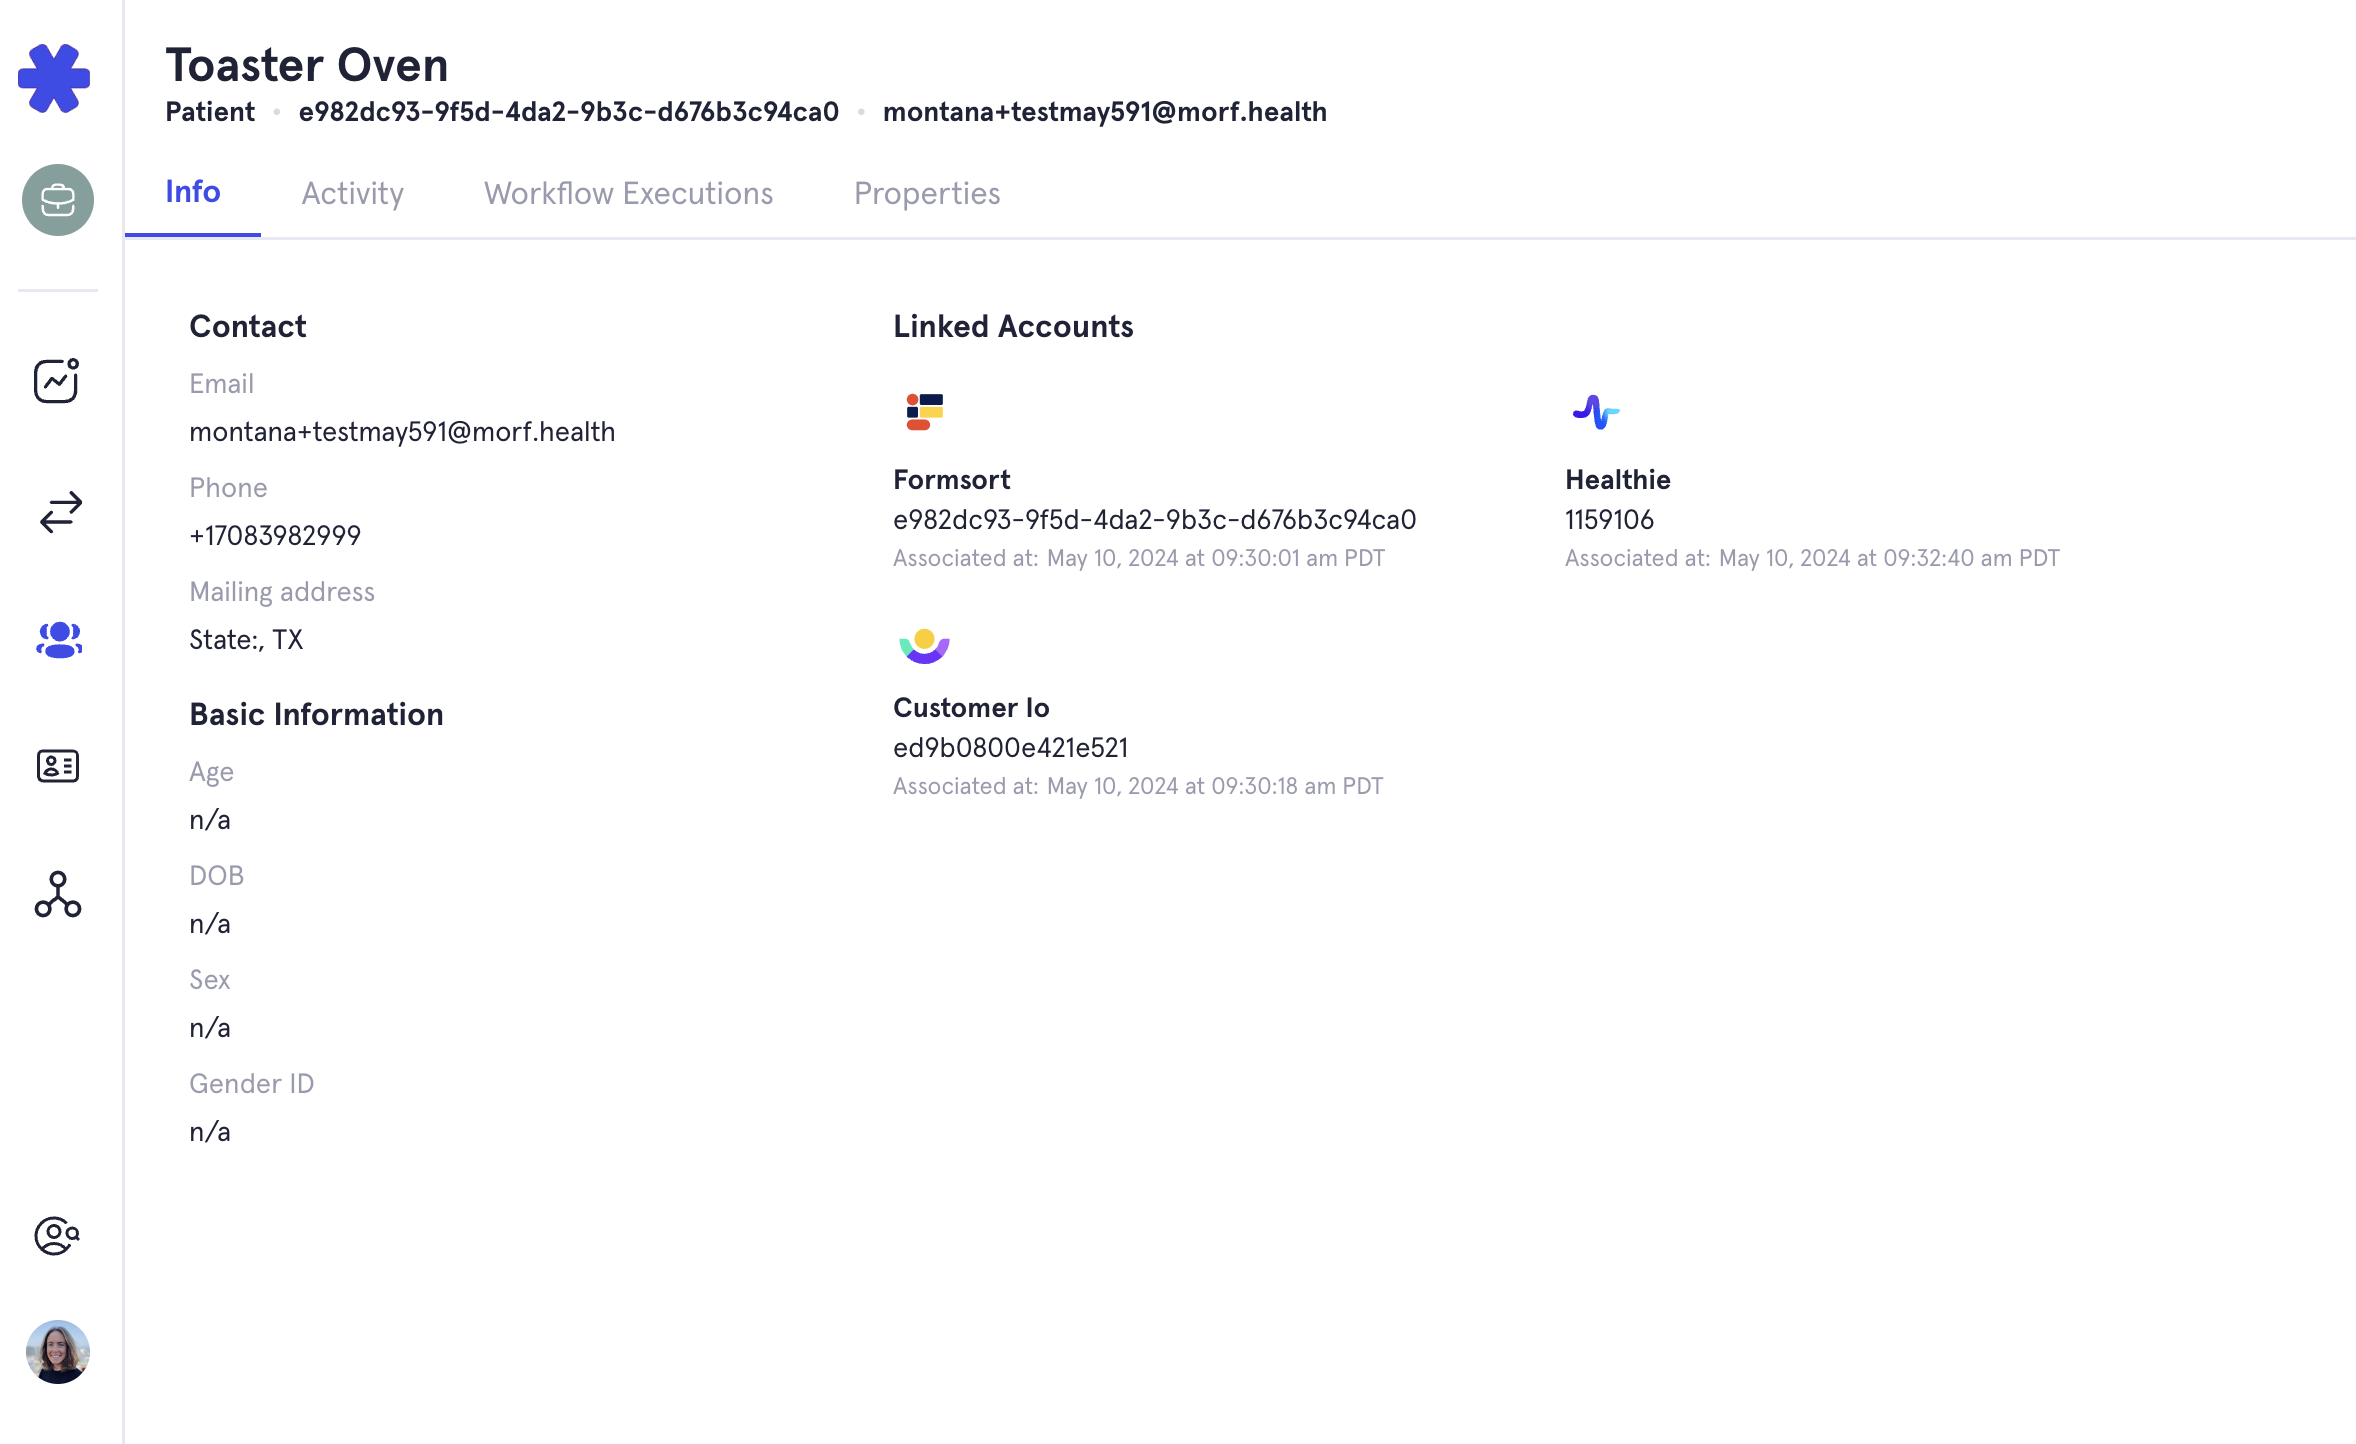Image resolution: width=2356 pixels, height=1444 pixels.
Task: Open the Workflow Executions tab
Action: pyautogui.click(x=628, y=193)
